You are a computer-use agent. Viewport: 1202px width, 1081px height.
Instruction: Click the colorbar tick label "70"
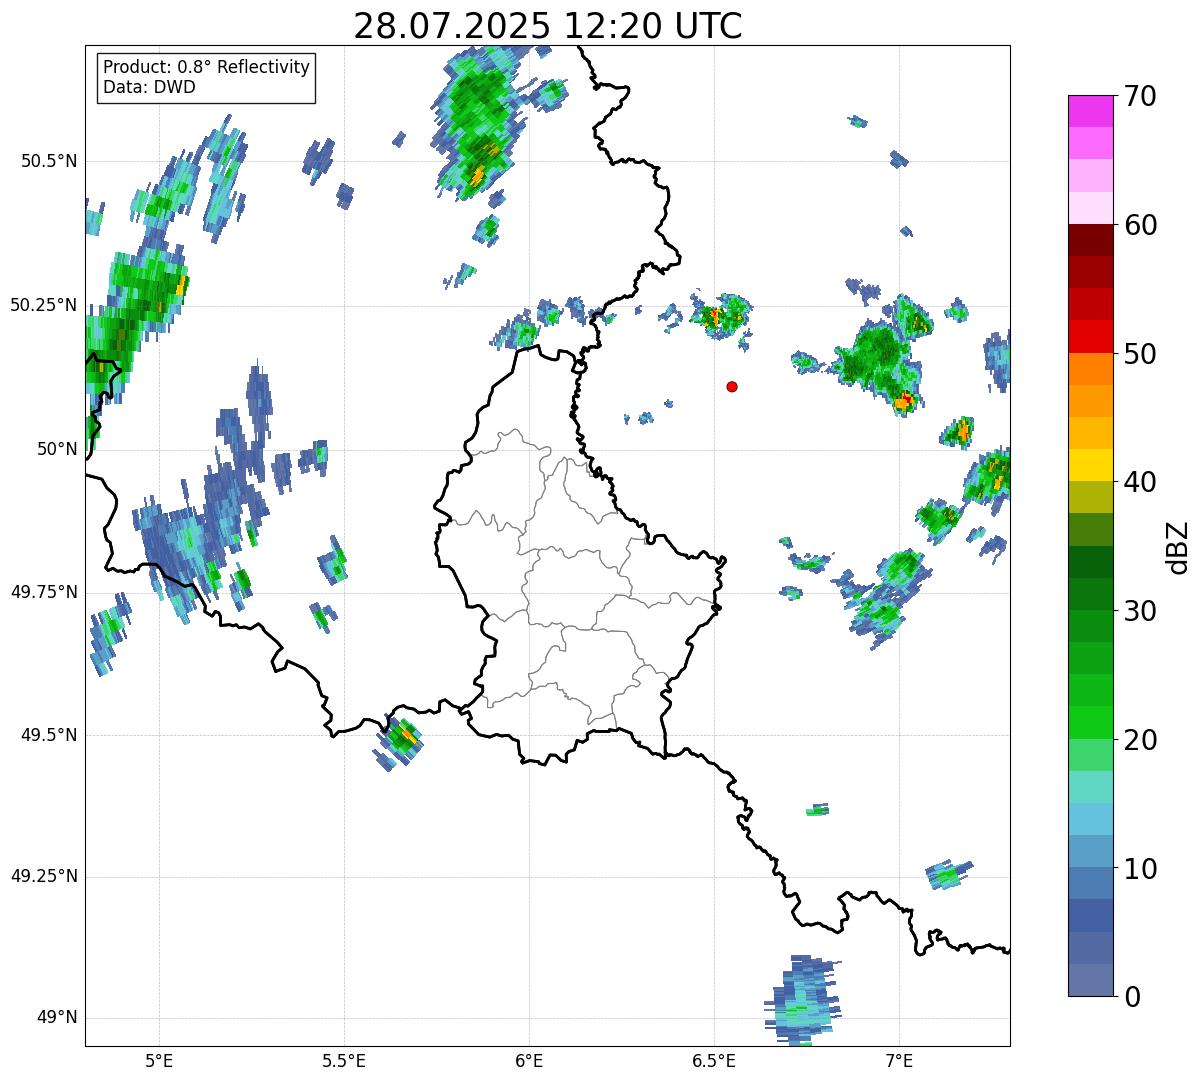pyautogui.click(x=1141, y=96)
